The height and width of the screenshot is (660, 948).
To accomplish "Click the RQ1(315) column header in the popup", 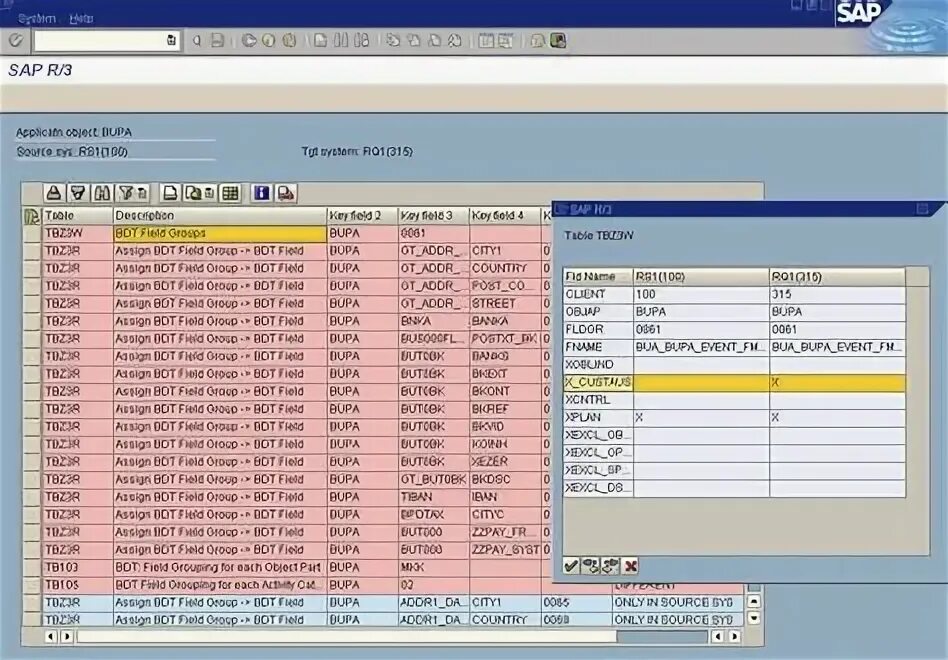I will 837,277.
